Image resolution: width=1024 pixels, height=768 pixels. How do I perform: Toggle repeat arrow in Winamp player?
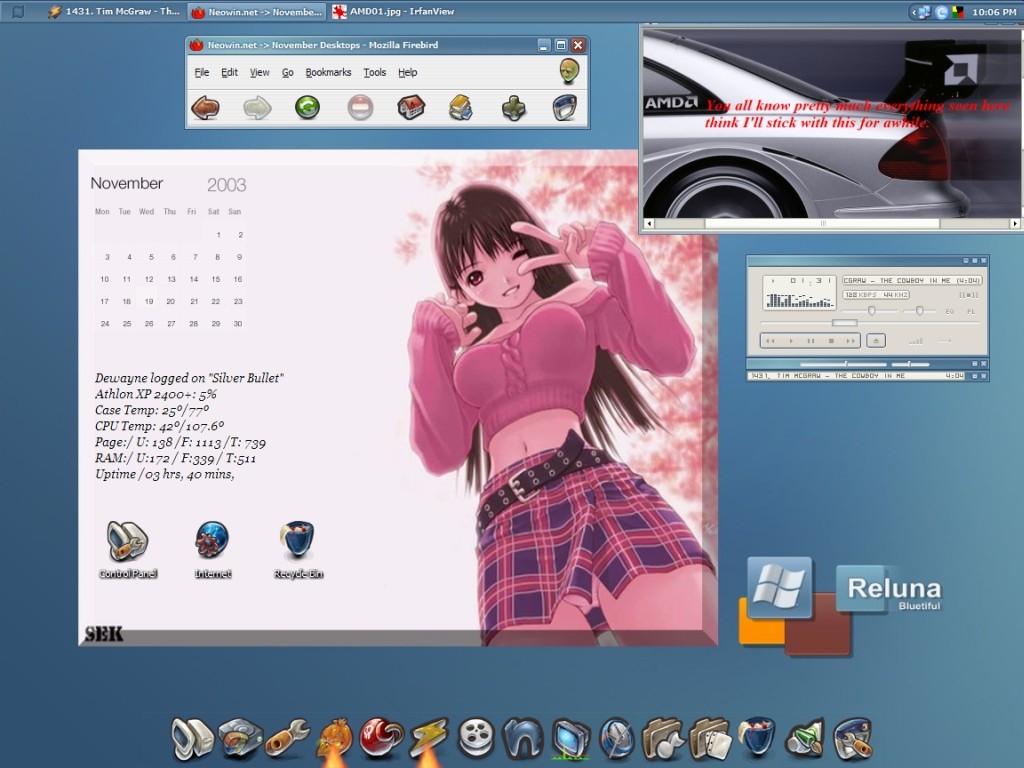[943, 341]
